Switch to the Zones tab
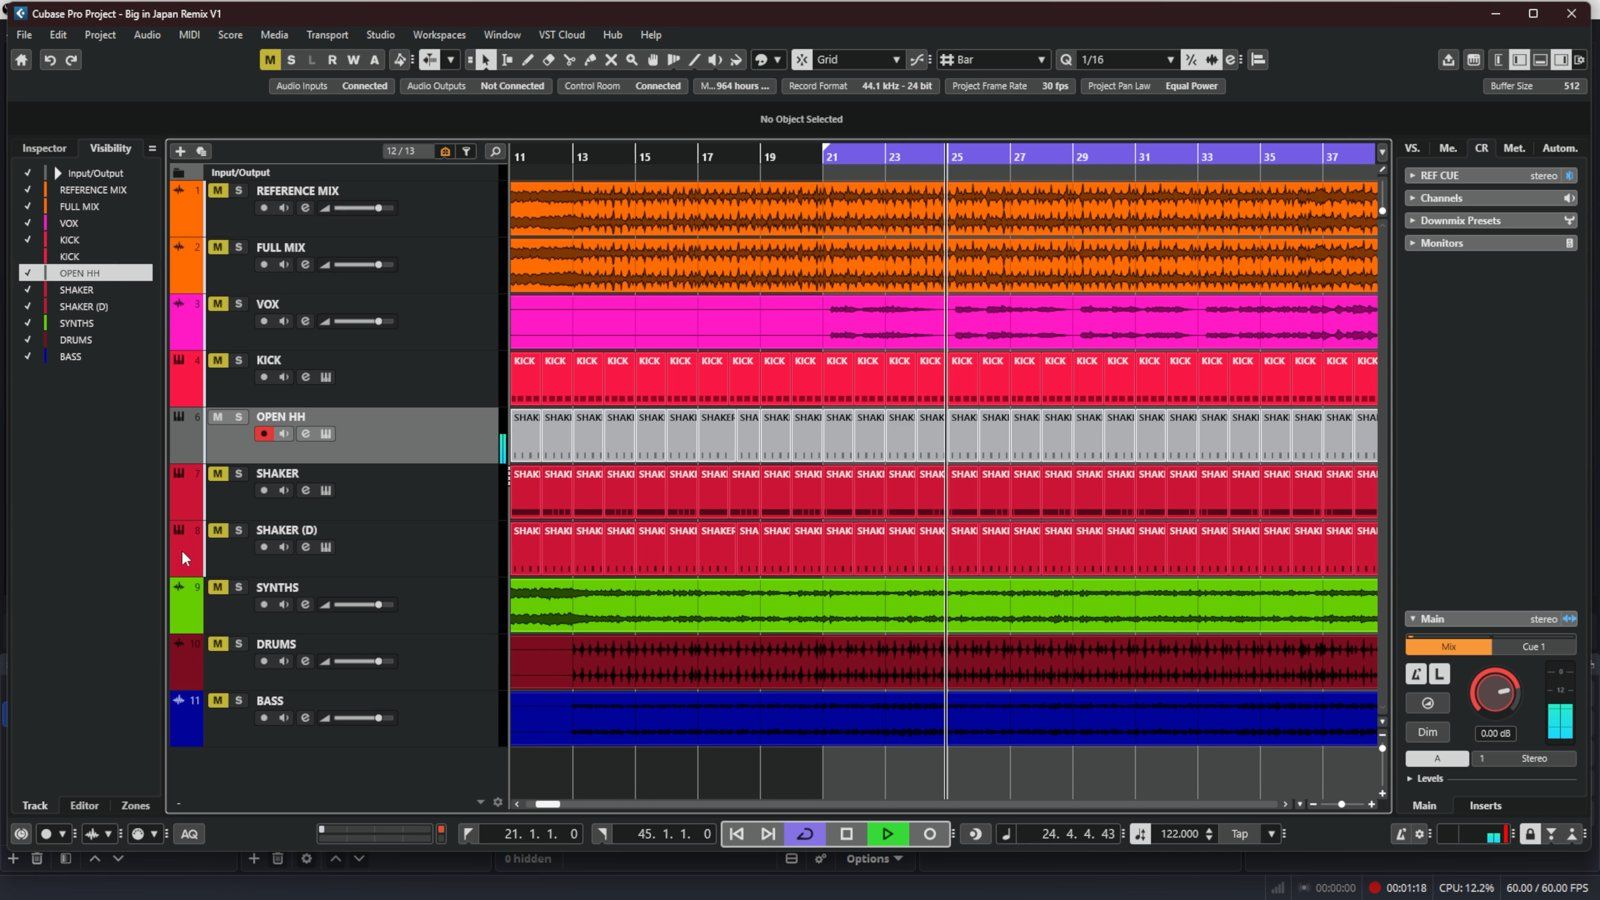 click(x=135, y=806)
